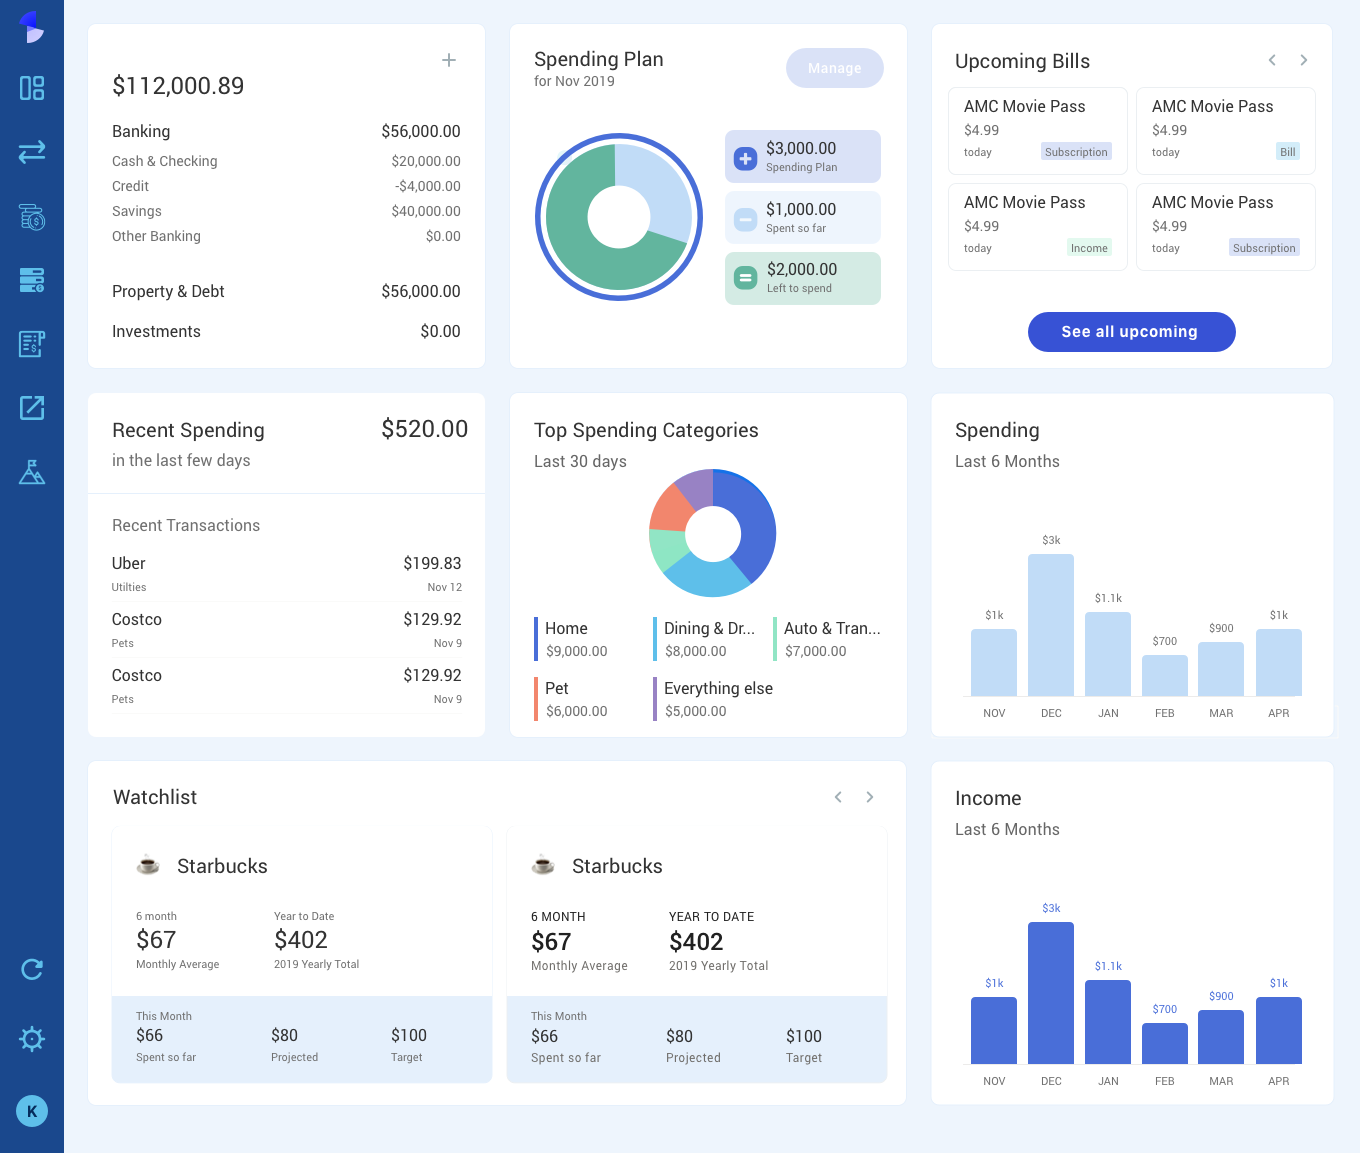This screenshot has width=1360, height=1153.
Task: Click the APR bar in Income chart
Action: [x=1279, y=1030]
